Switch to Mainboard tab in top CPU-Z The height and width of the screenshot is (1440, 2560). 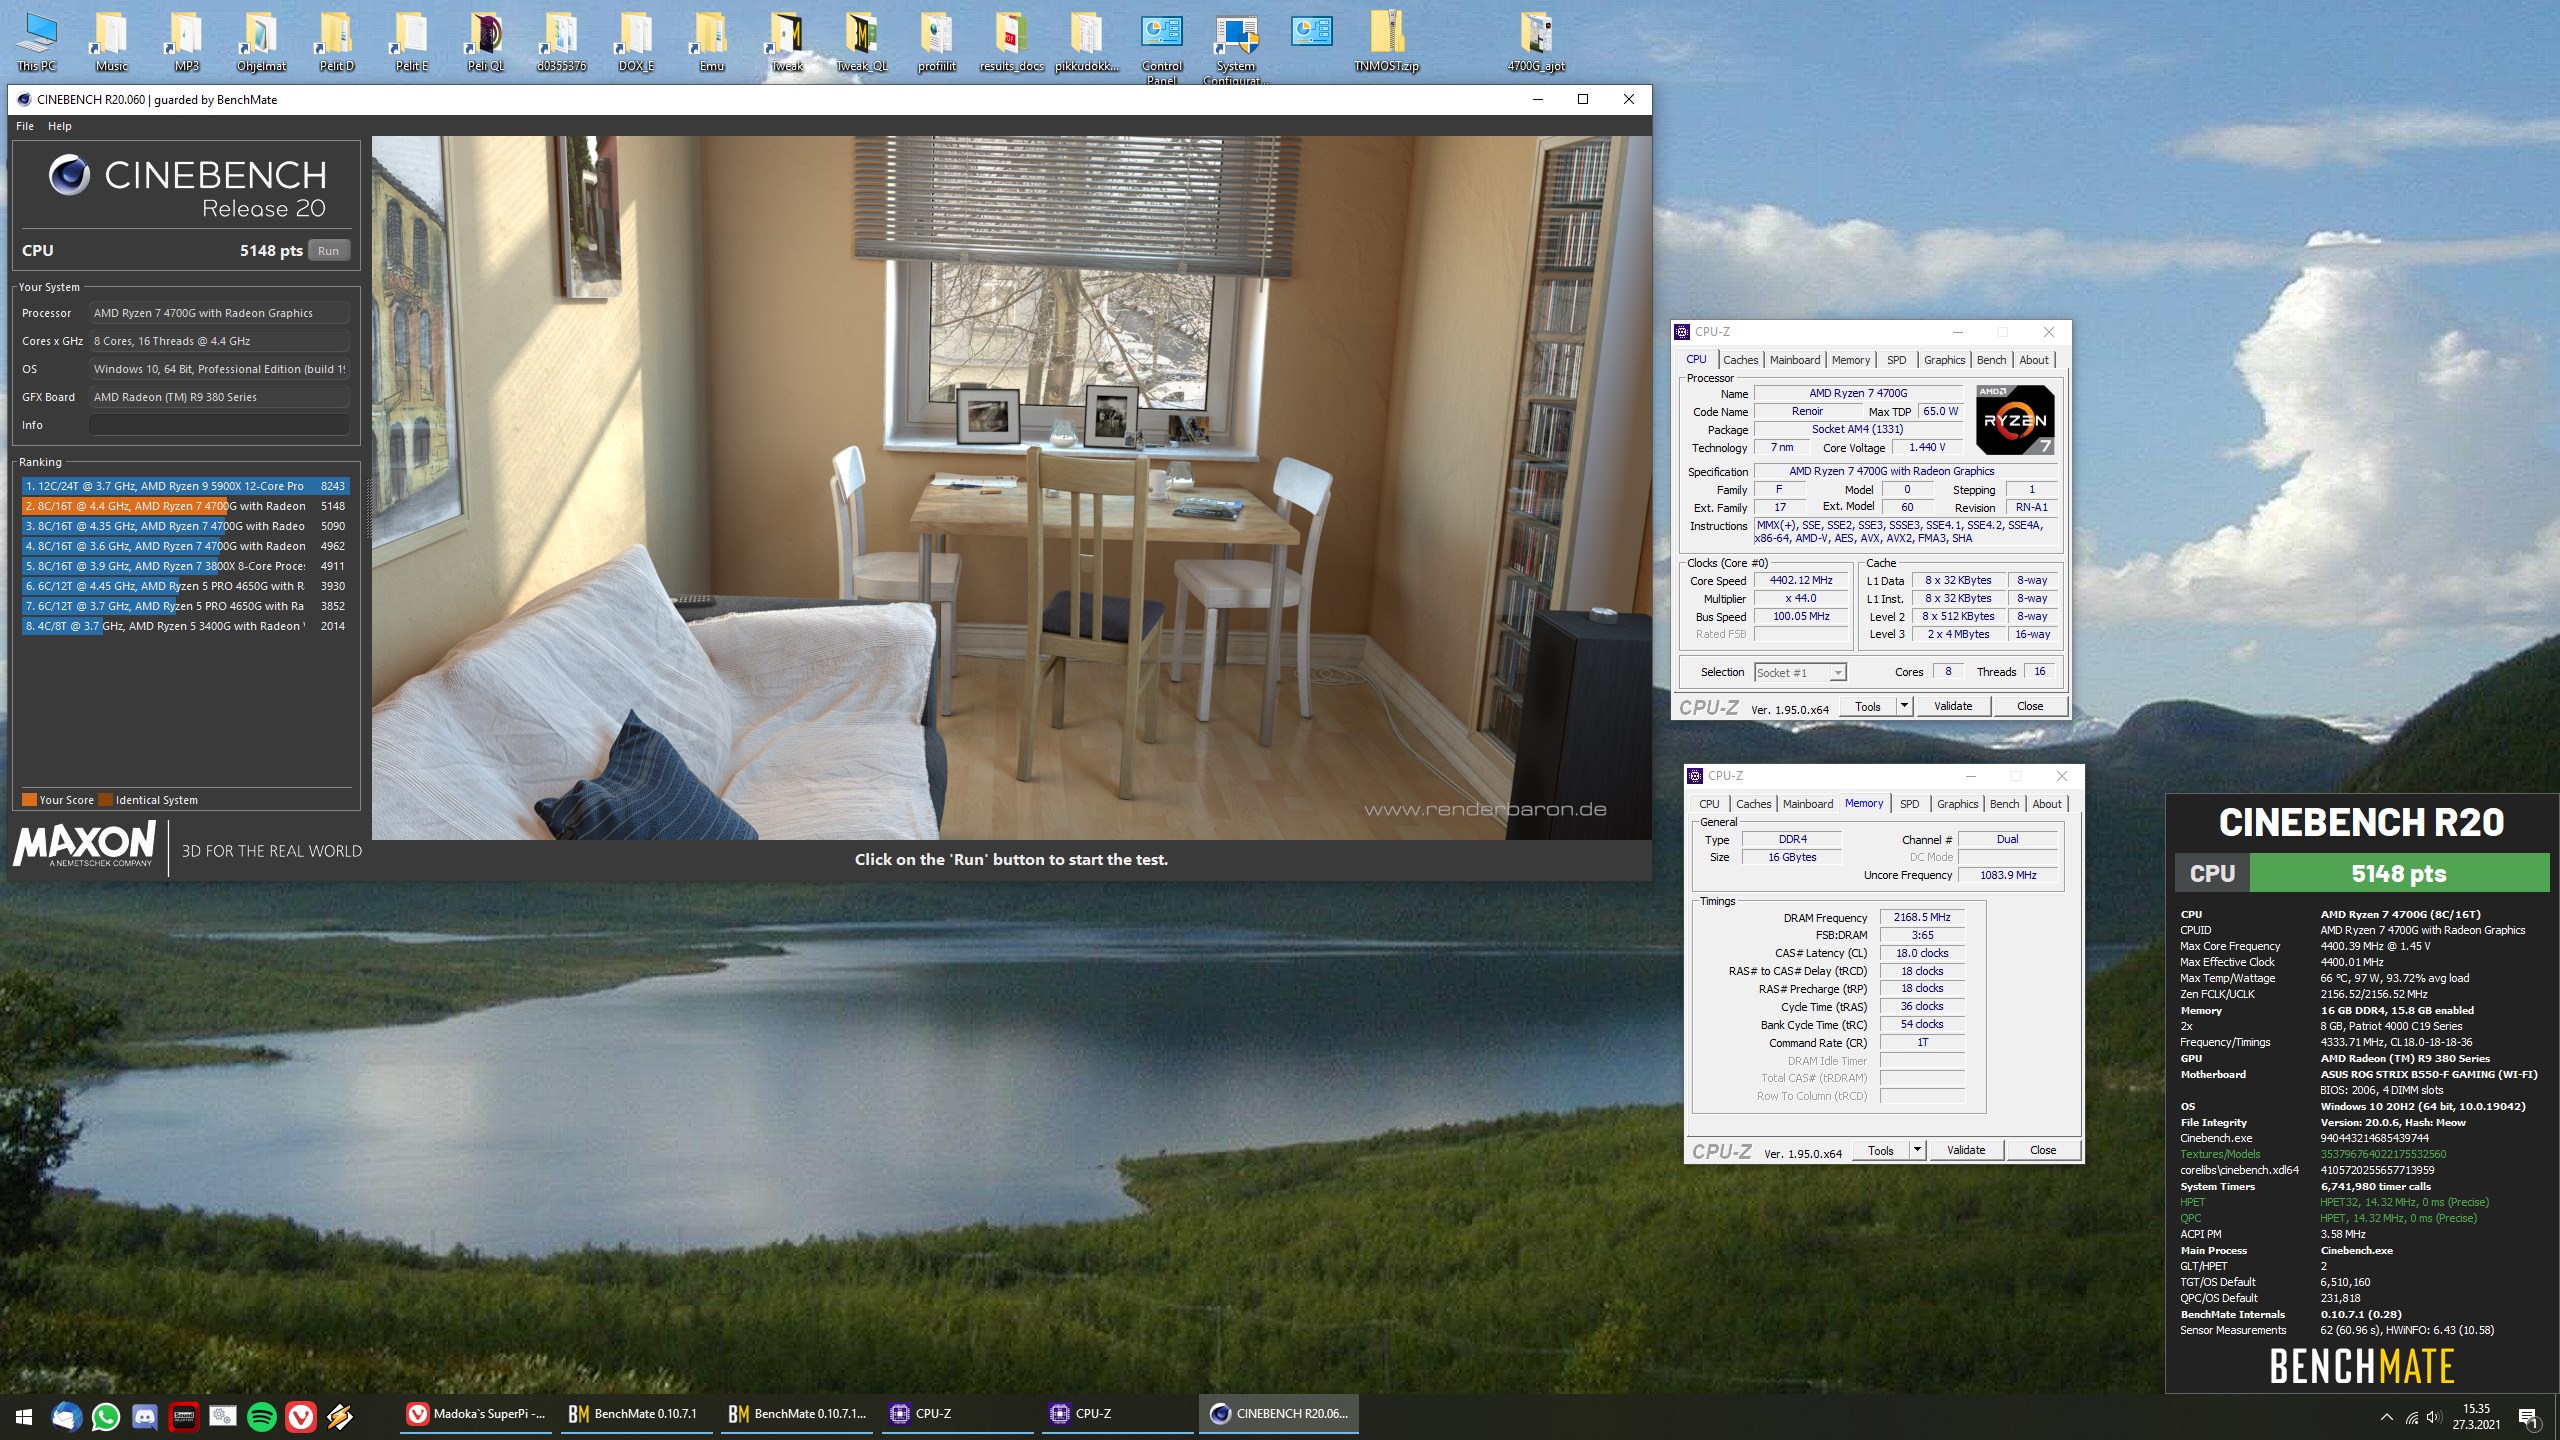[x=1795, y=360]
